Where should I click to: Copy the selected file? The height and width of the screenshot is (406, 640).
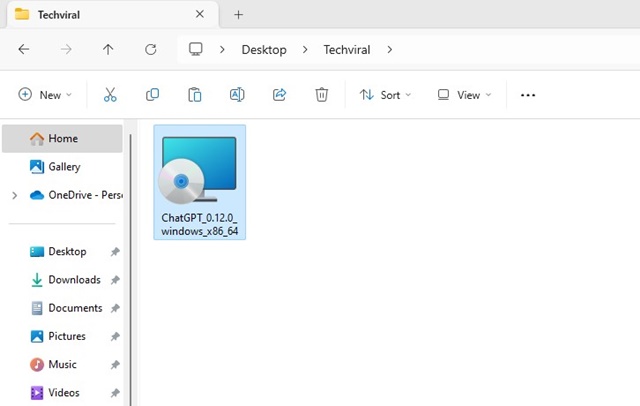pos(152,95)
